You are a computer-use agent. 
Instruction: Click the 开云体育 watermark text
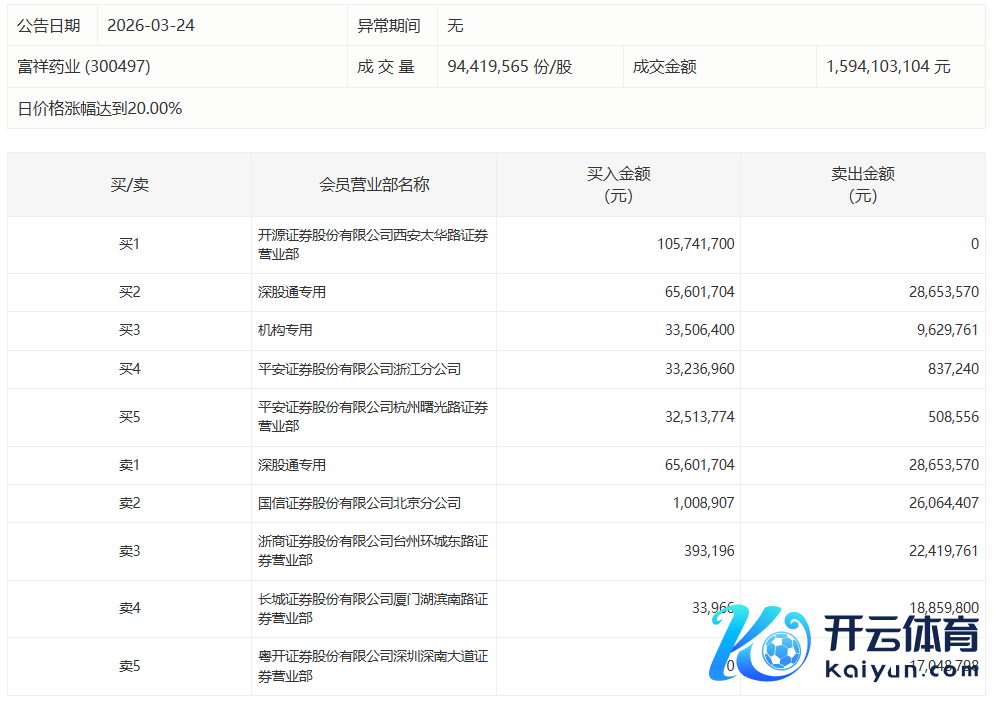coord(901,635)
